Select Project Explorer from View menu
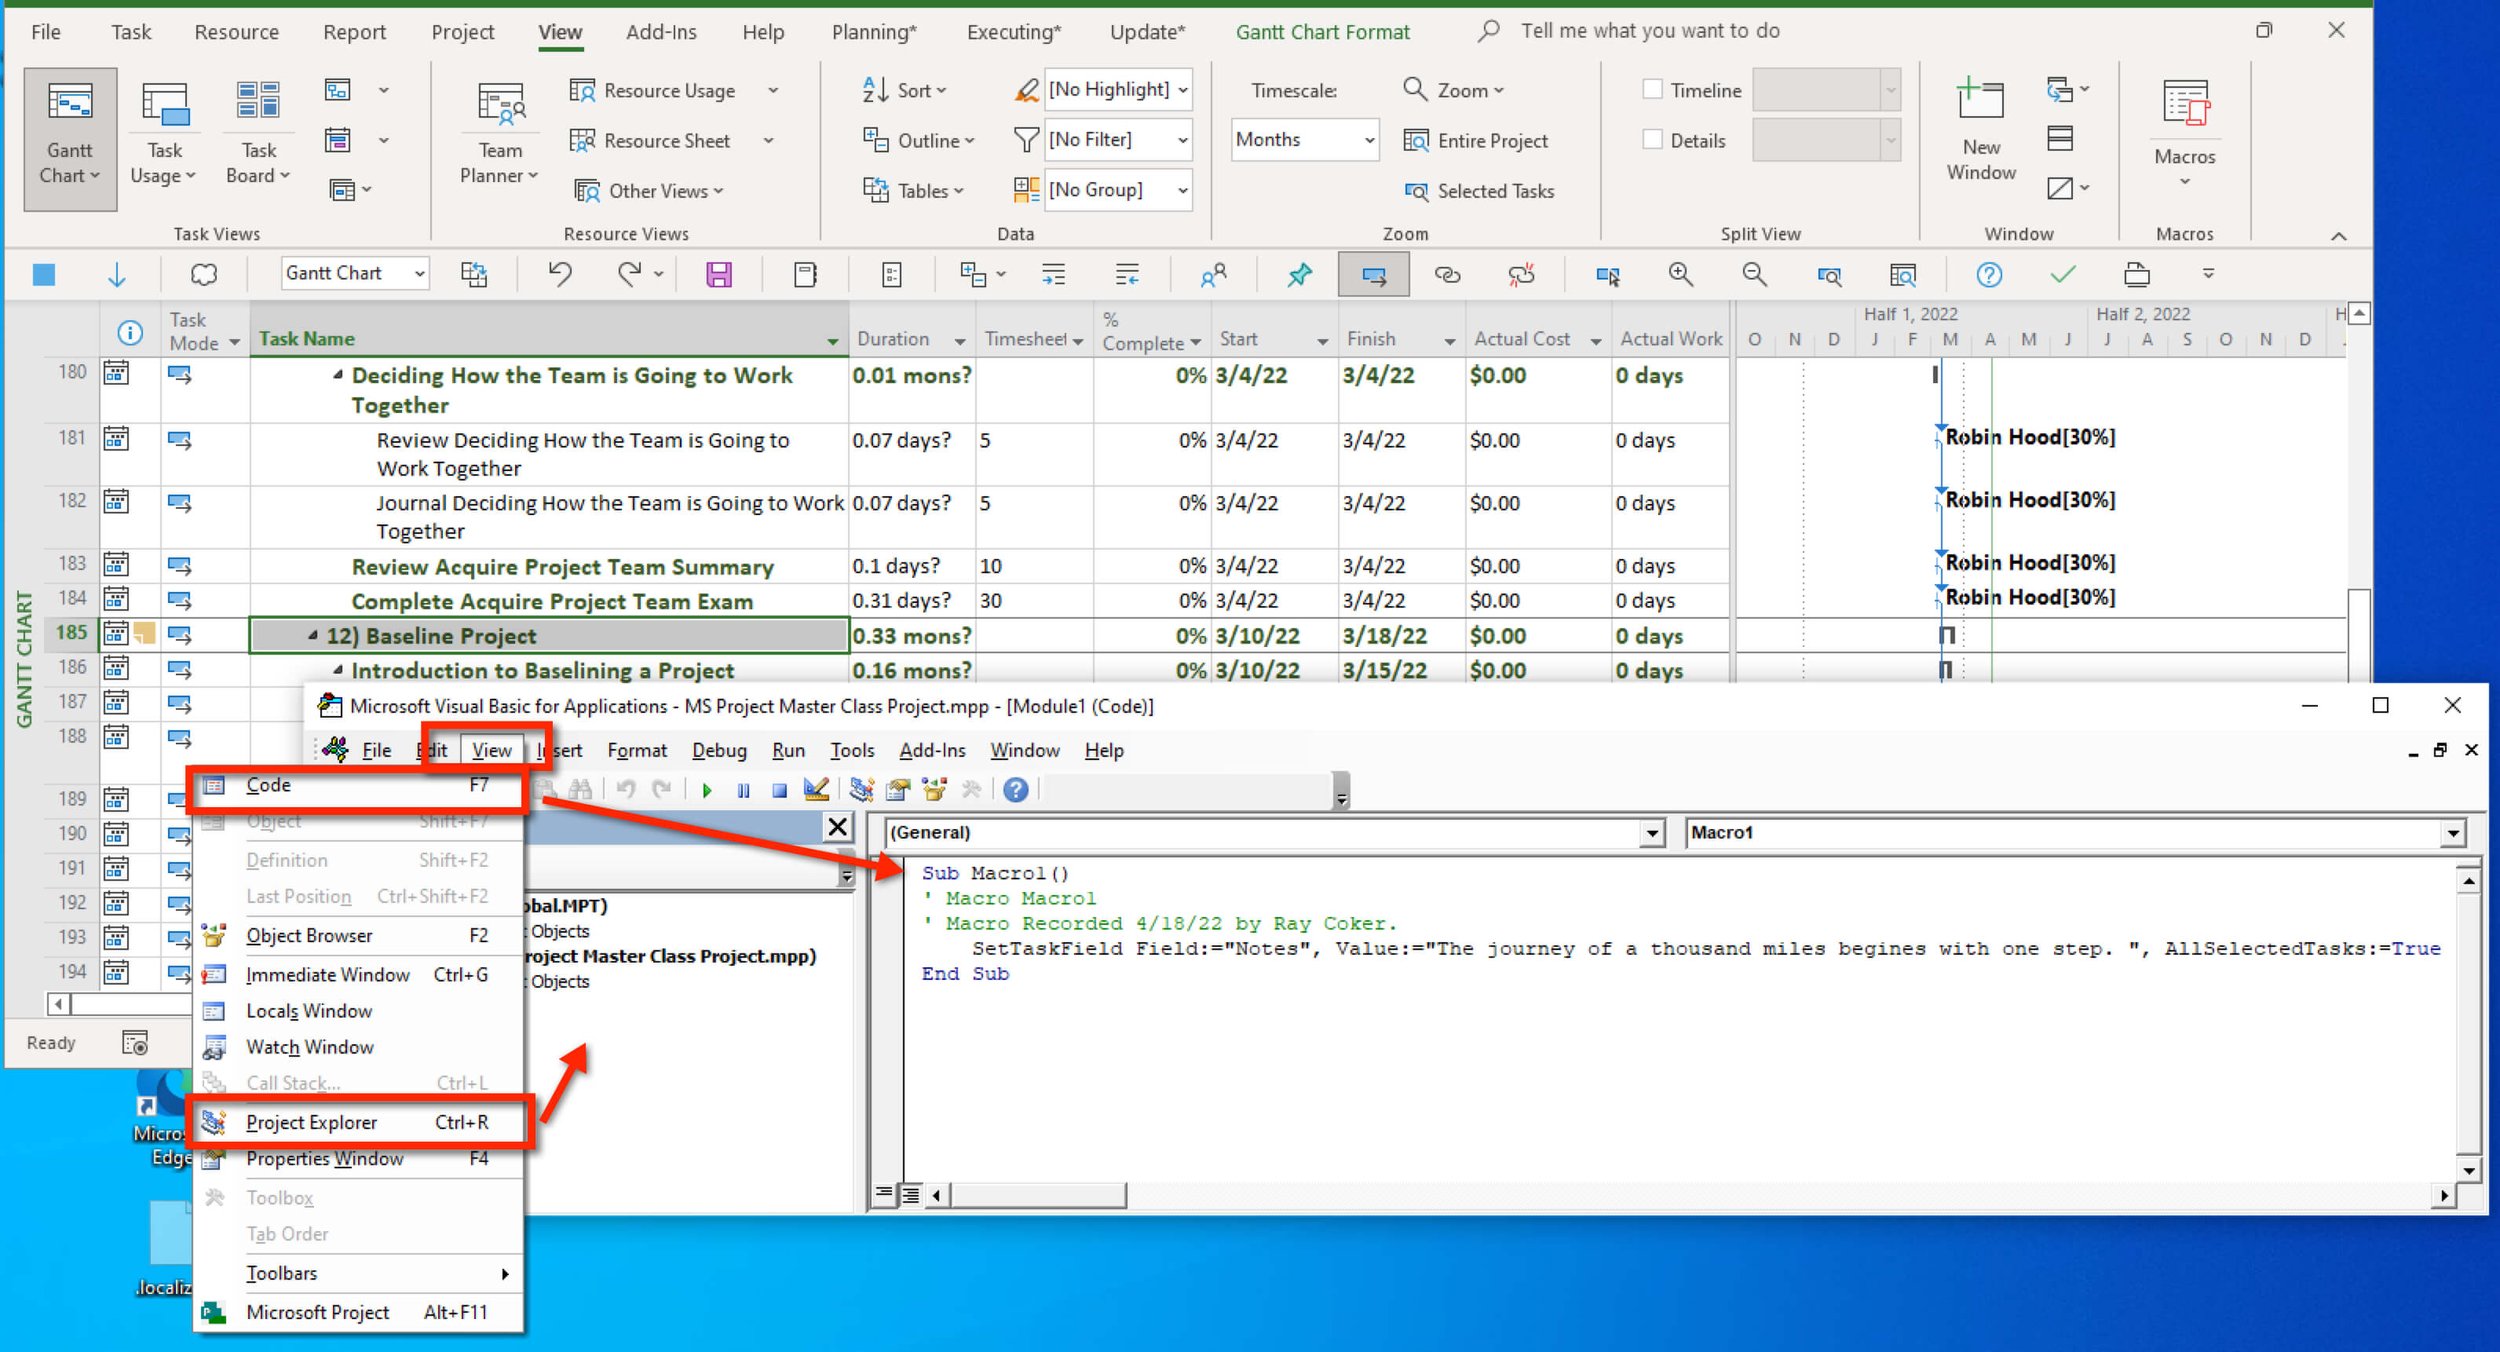Image resolution: width=2500 pixels, height=1352 pixels. (359, 1122)
